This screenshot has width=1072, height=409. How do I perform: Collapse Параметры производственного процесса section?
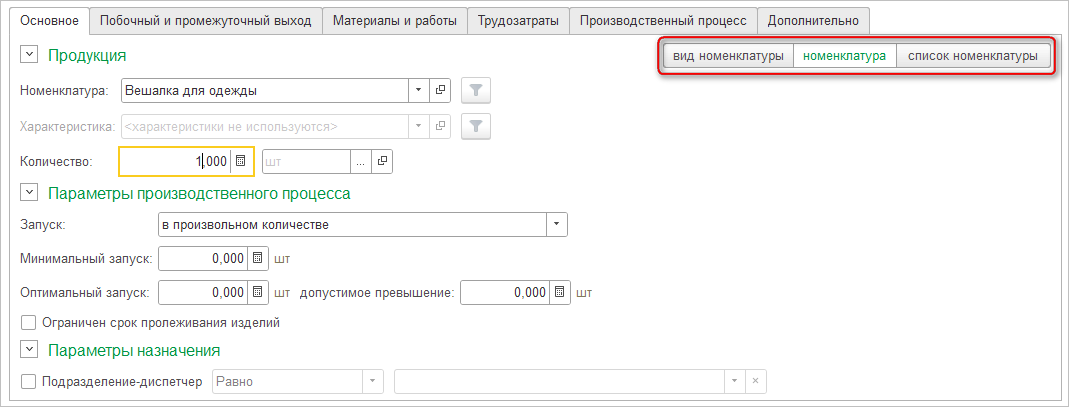pyautogui.click(x=29, y=193)
